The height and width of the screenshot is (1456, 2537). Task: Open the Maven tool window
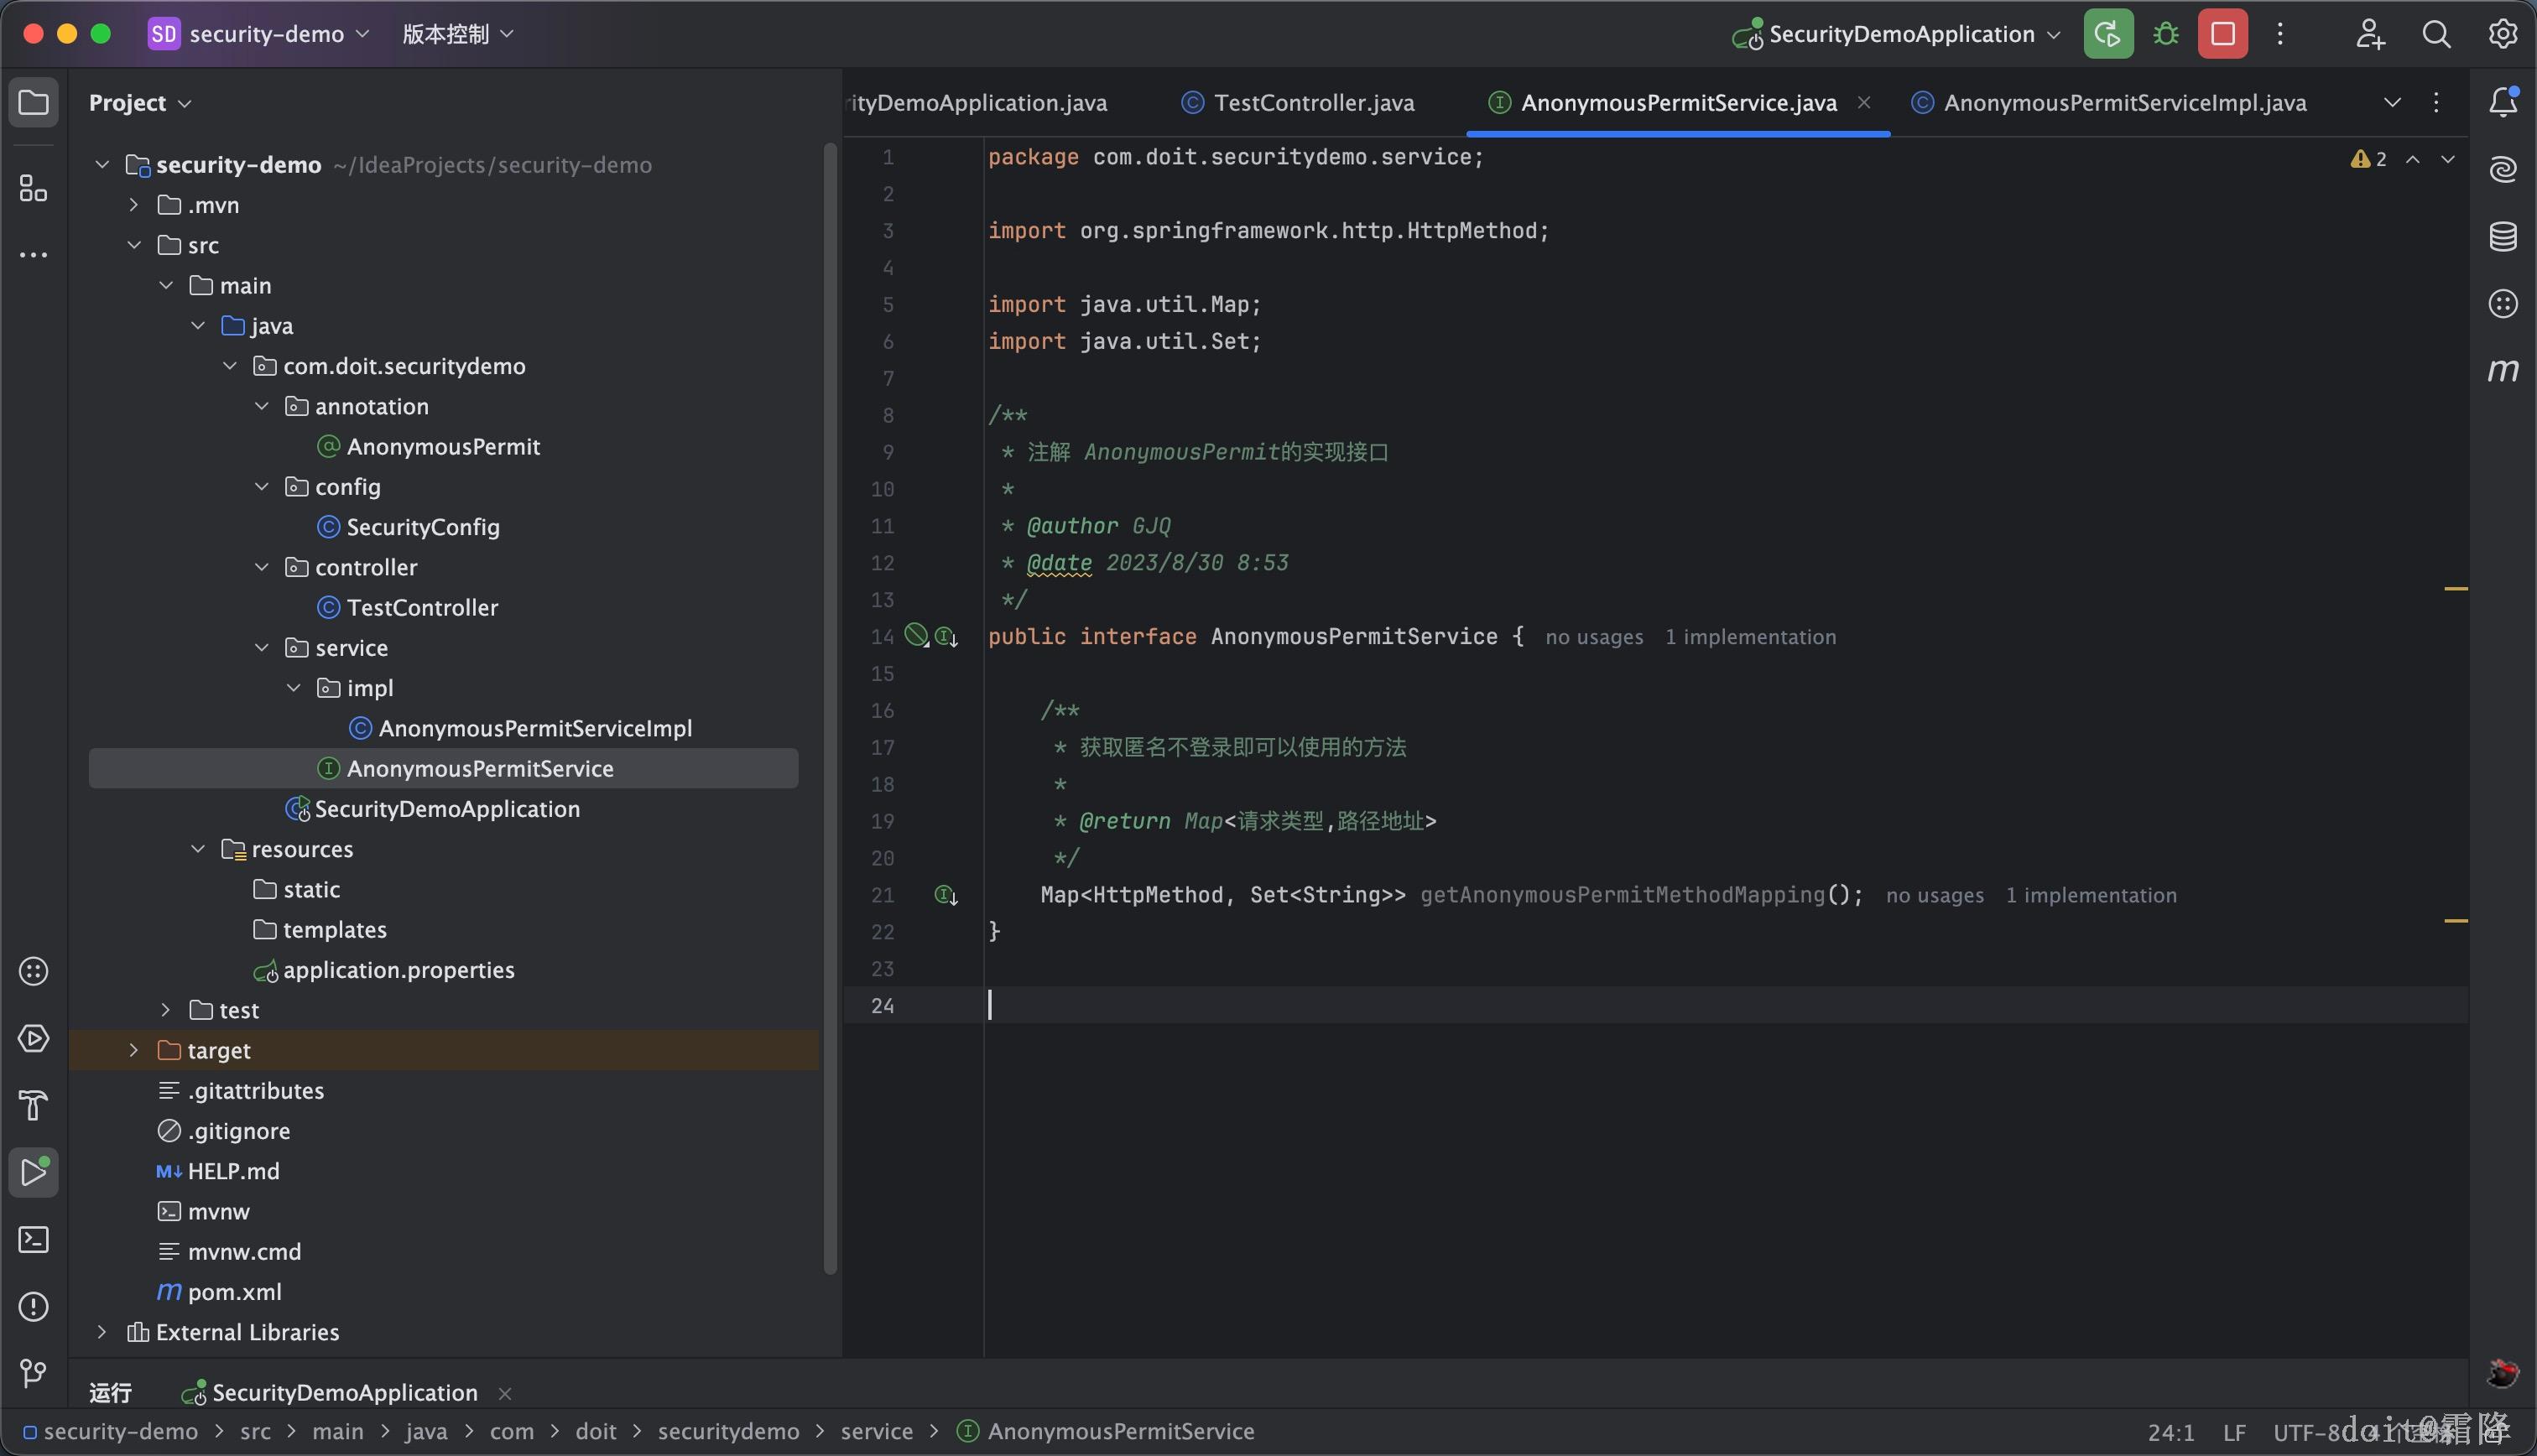(2502, 370)
